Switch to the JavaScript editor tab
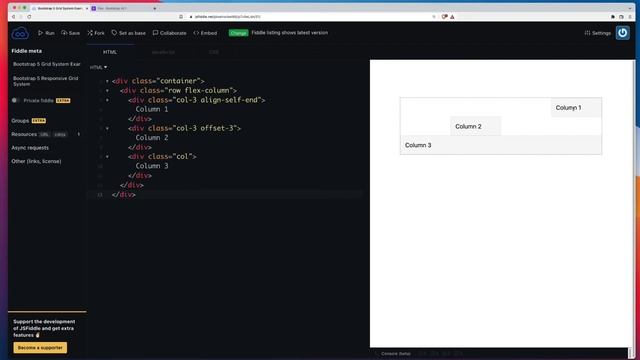 (x=163, y=52)
